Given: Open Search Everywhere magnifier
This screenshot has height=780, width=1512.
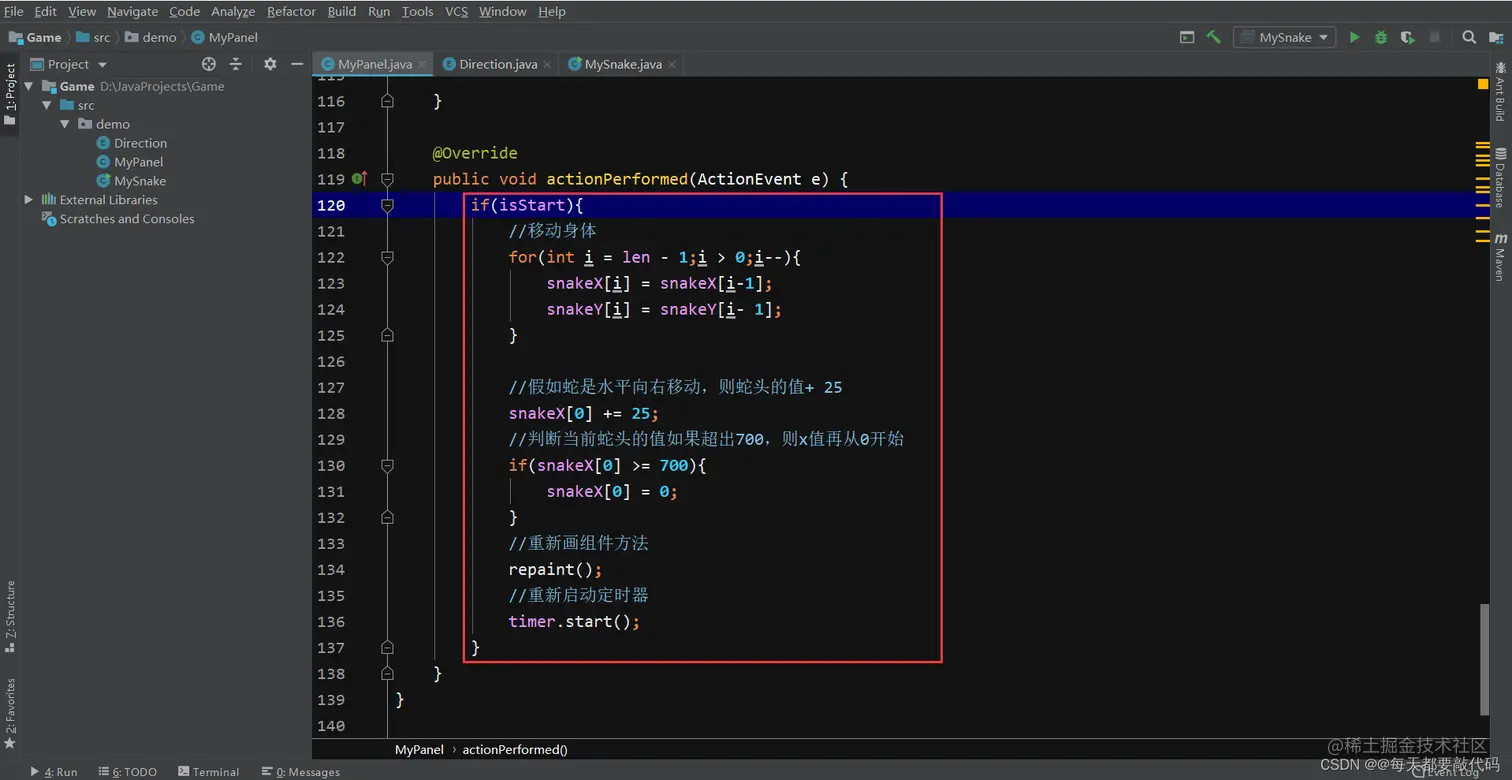Looking at the screenshot, I should click(x=1469, y=37).
